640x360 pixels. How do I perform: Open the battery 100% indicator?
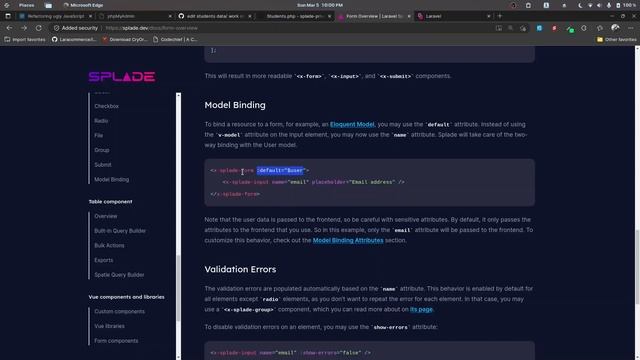pyautogui.click(x=626, y=5)
